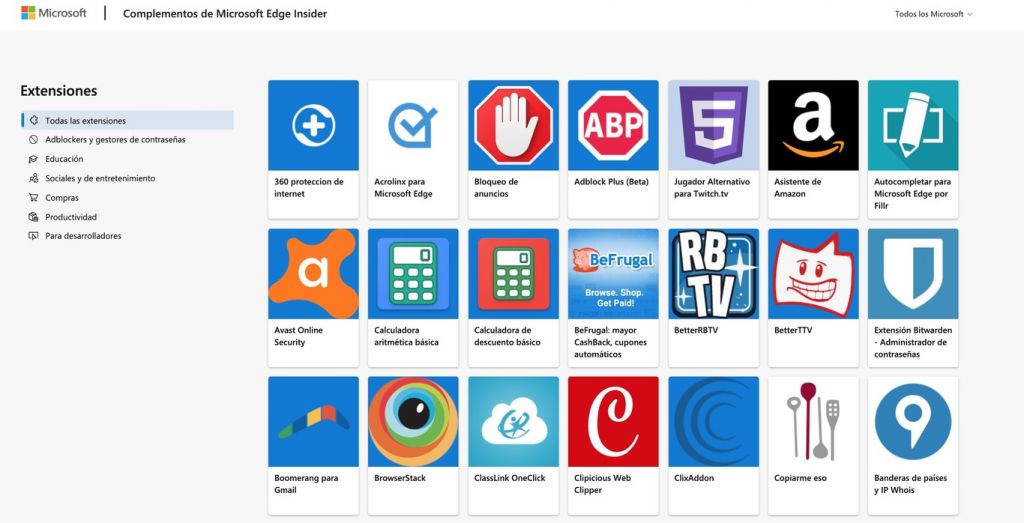Select Todas las extensiones category
The image size is (1024, 523).
click(86, 121)
